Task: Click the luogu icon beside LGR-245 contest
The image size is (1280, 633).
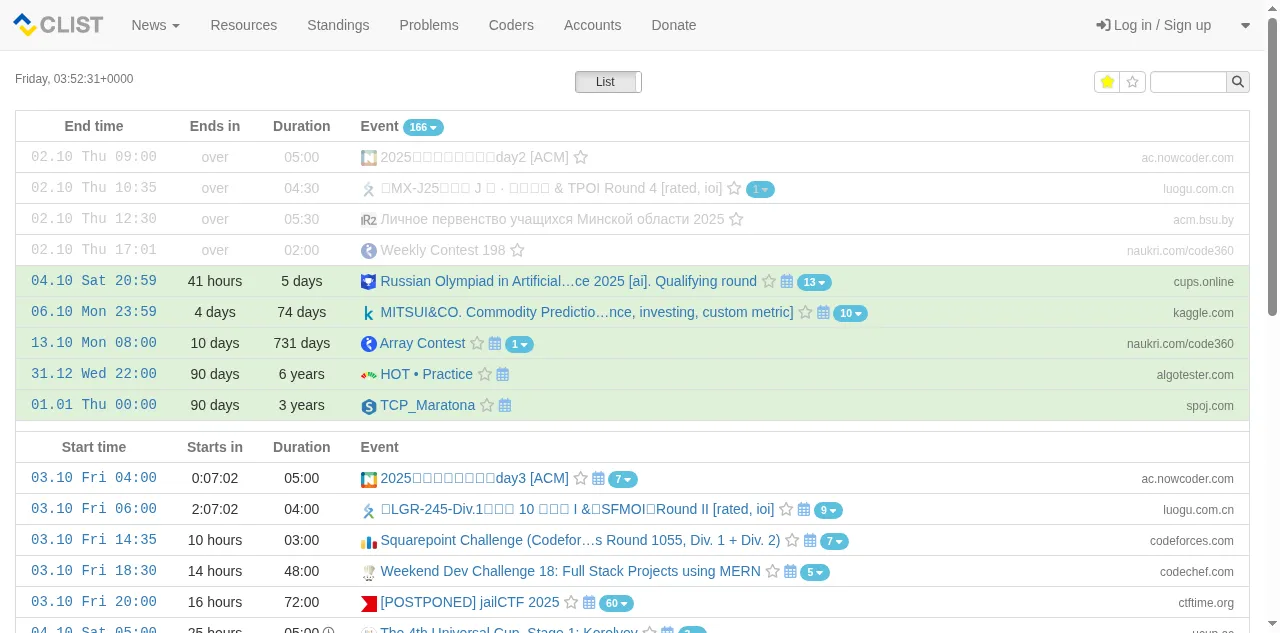Action: (x=369, y=510)
